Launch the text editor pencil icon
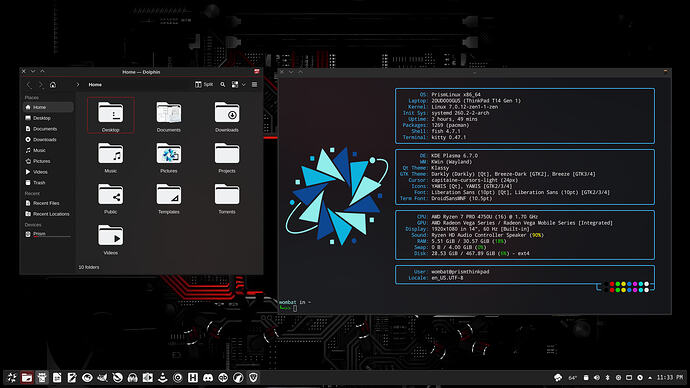Image resolution: width=690 pixels, height=388 pixels. click(72, 377)
